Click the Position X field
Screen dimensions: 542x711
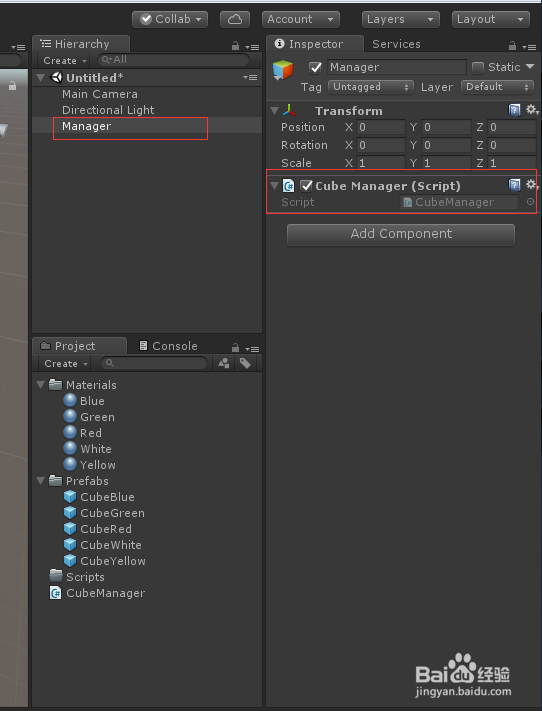(x=381, y=127)
